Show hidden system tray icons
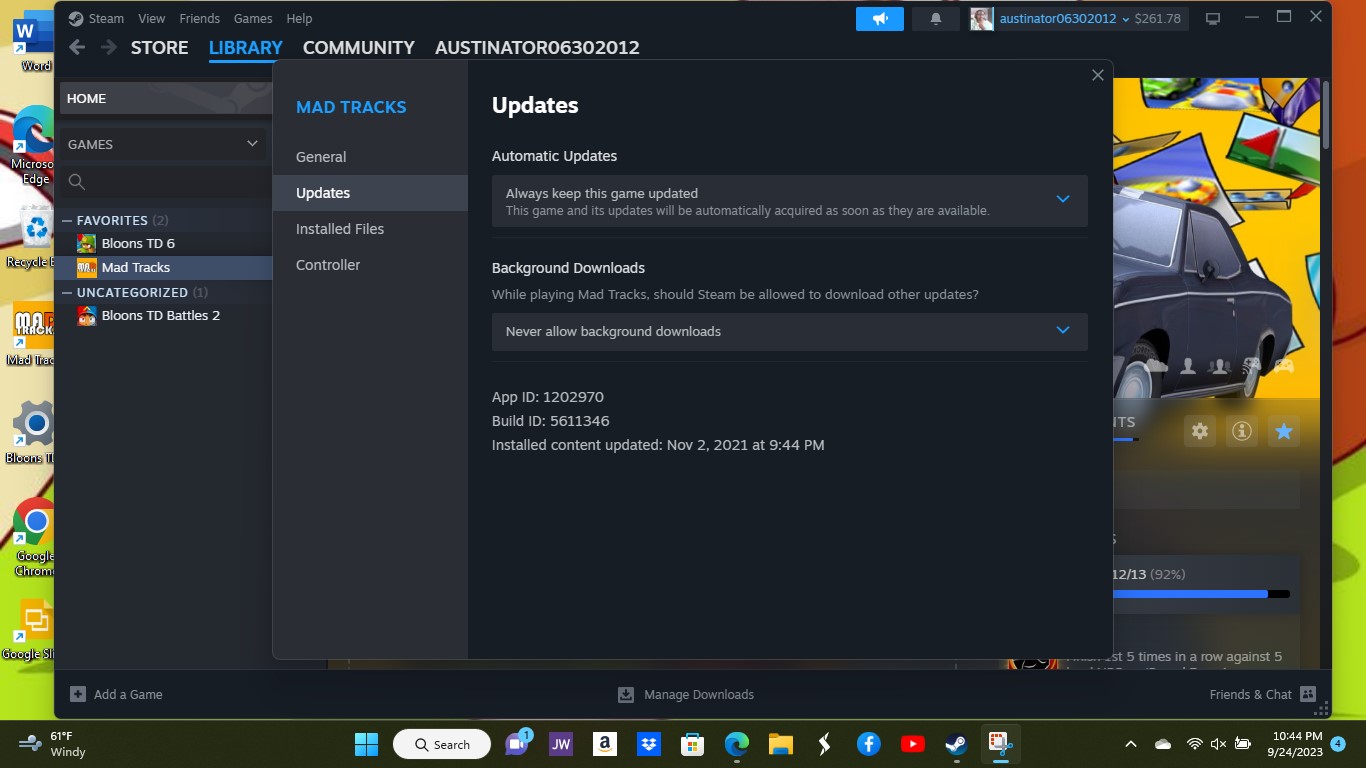 [1131, 744]
